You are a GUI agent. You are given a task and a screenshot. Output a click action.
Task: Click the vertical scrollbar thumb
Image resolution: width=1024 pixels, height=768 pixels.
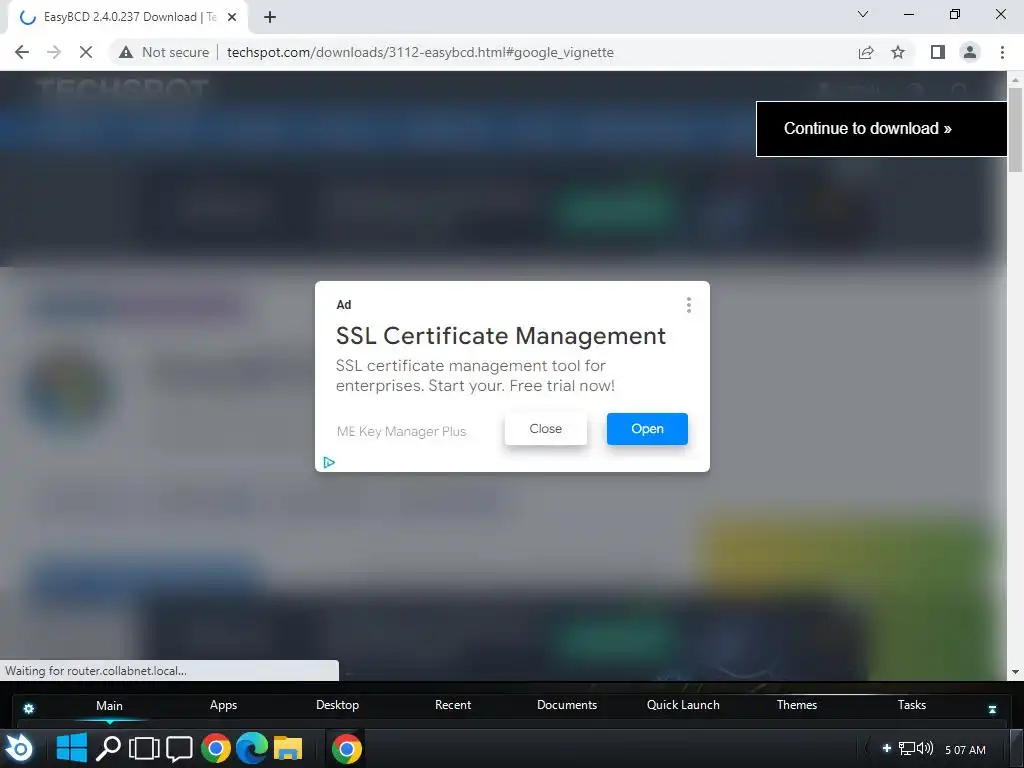point(1015,130)
